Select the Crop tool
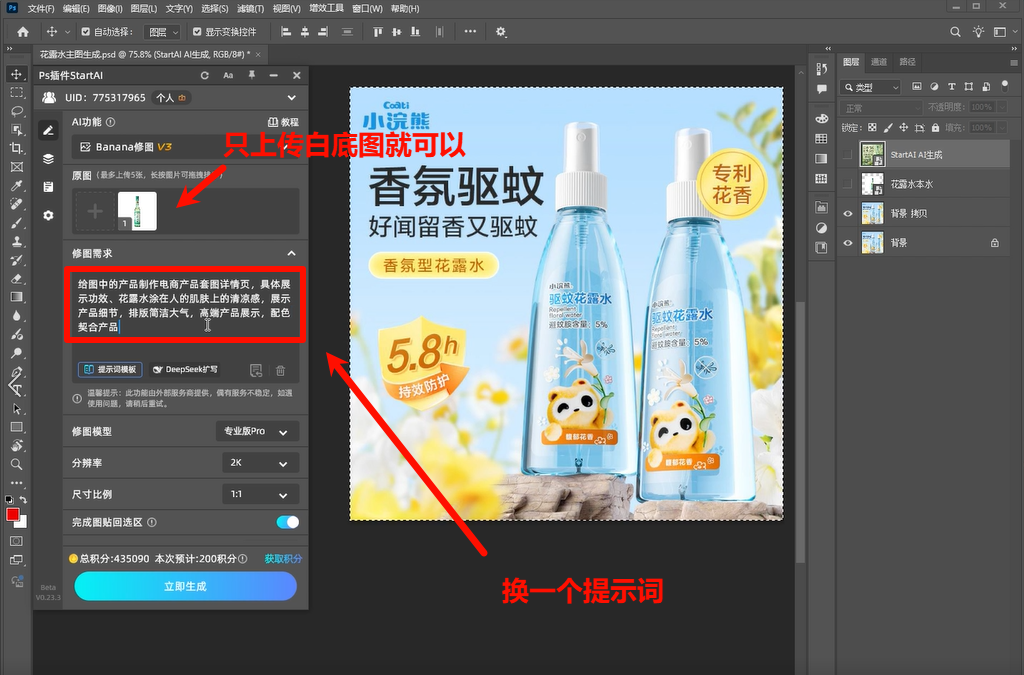The height and width of the screenshot is (675, 1024). 15,150
